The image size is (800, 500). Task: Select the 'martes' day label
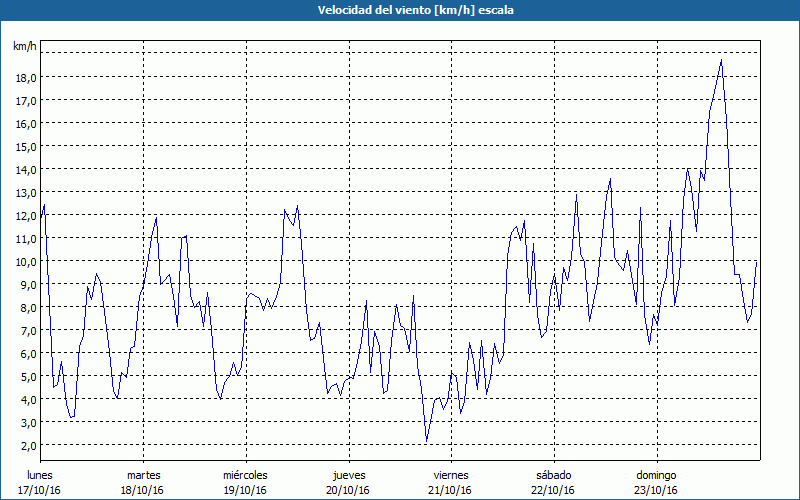coord(143,475)
